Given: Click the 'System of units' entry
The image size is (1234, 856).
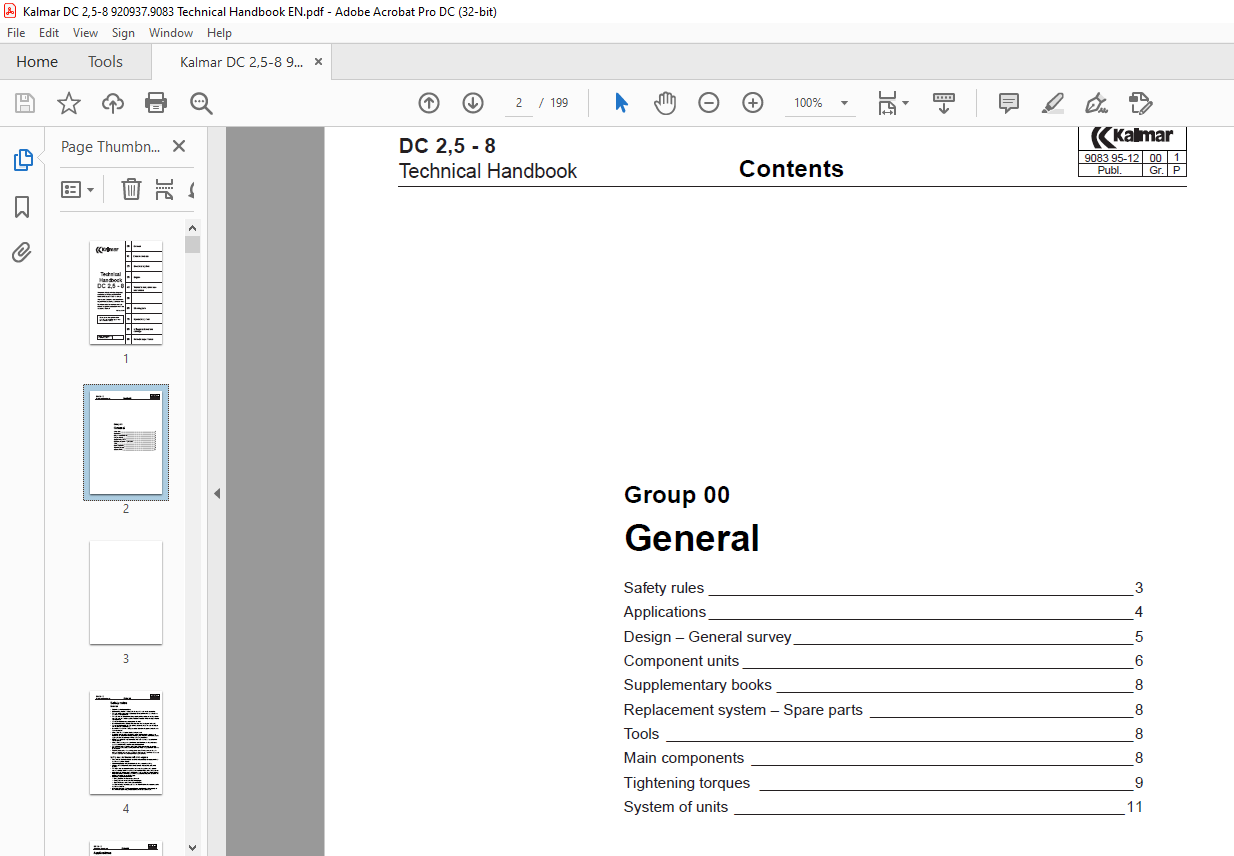Looking at the screenshot, I should (x=675, y=807).
